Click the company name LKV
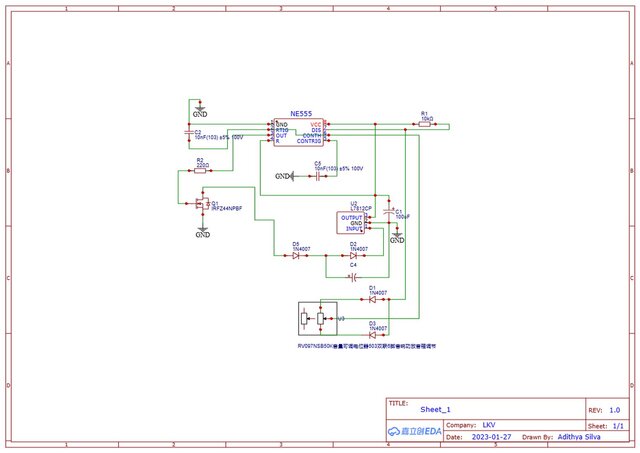The width and height of the screenshot is (640, 453). tap(489, 425)
